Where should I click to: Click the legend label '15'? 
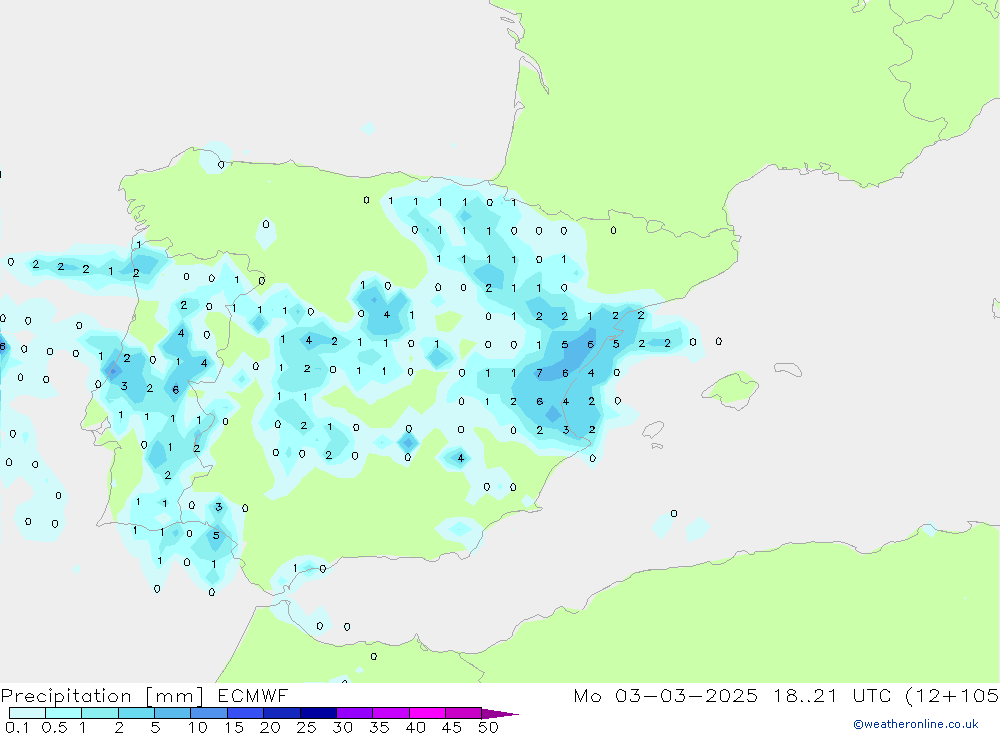point(234,727)
